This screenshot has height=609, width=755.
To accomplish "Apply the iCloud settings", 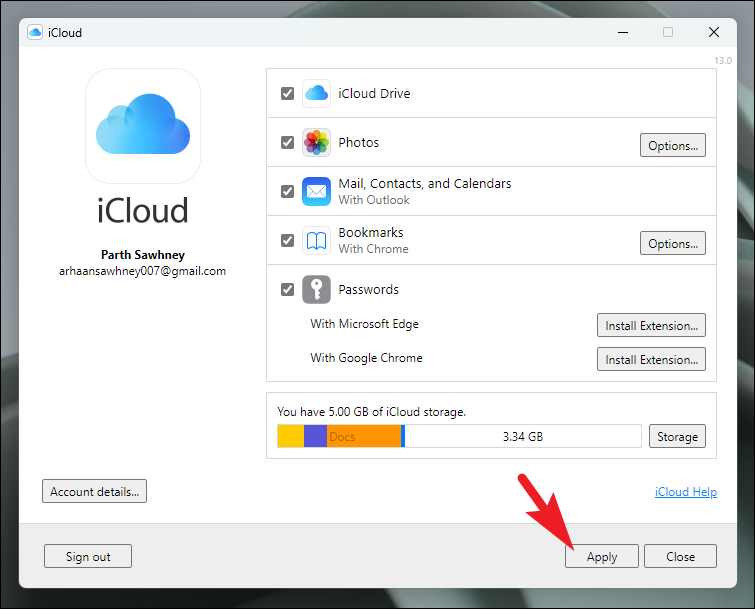I will point(602,556).
